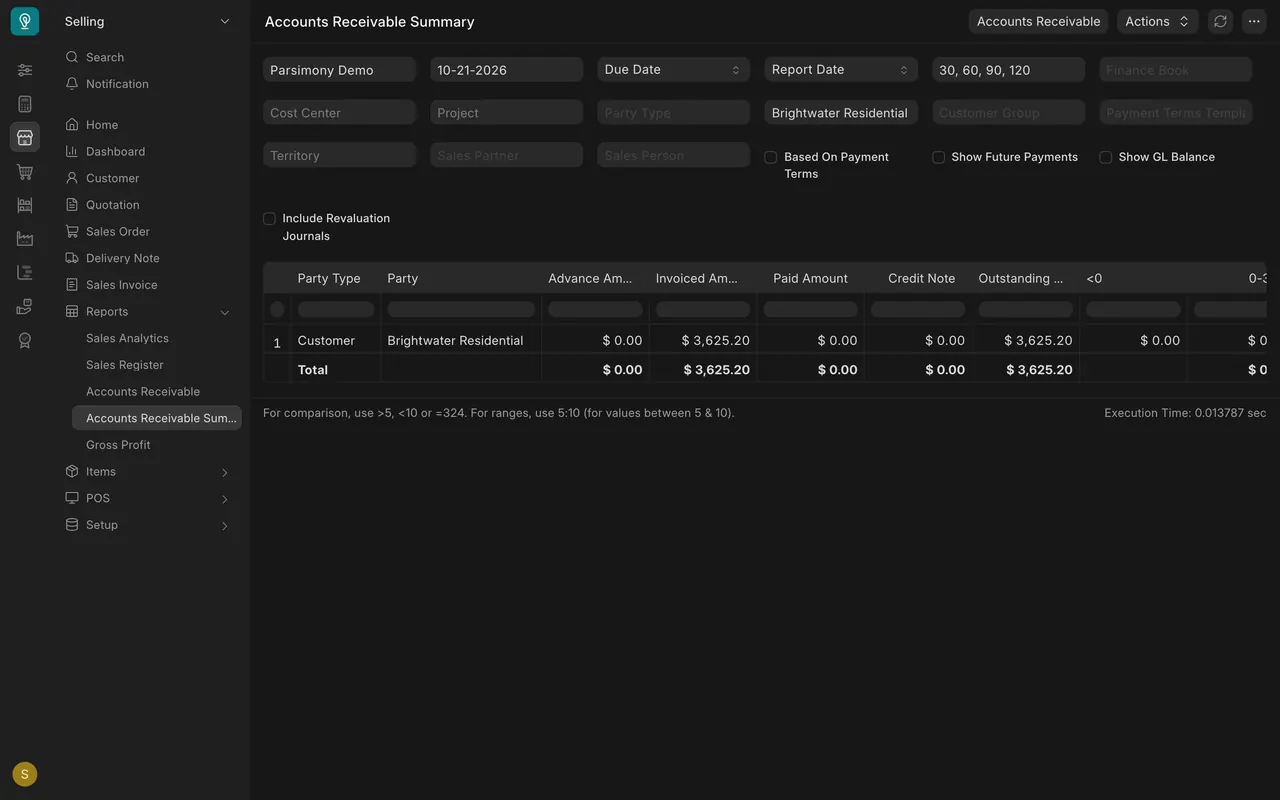Select Gross Profit report in sidebar
Image resolution: width=1280 pixels, height=800 pixels.
click(x=118, y=445)
